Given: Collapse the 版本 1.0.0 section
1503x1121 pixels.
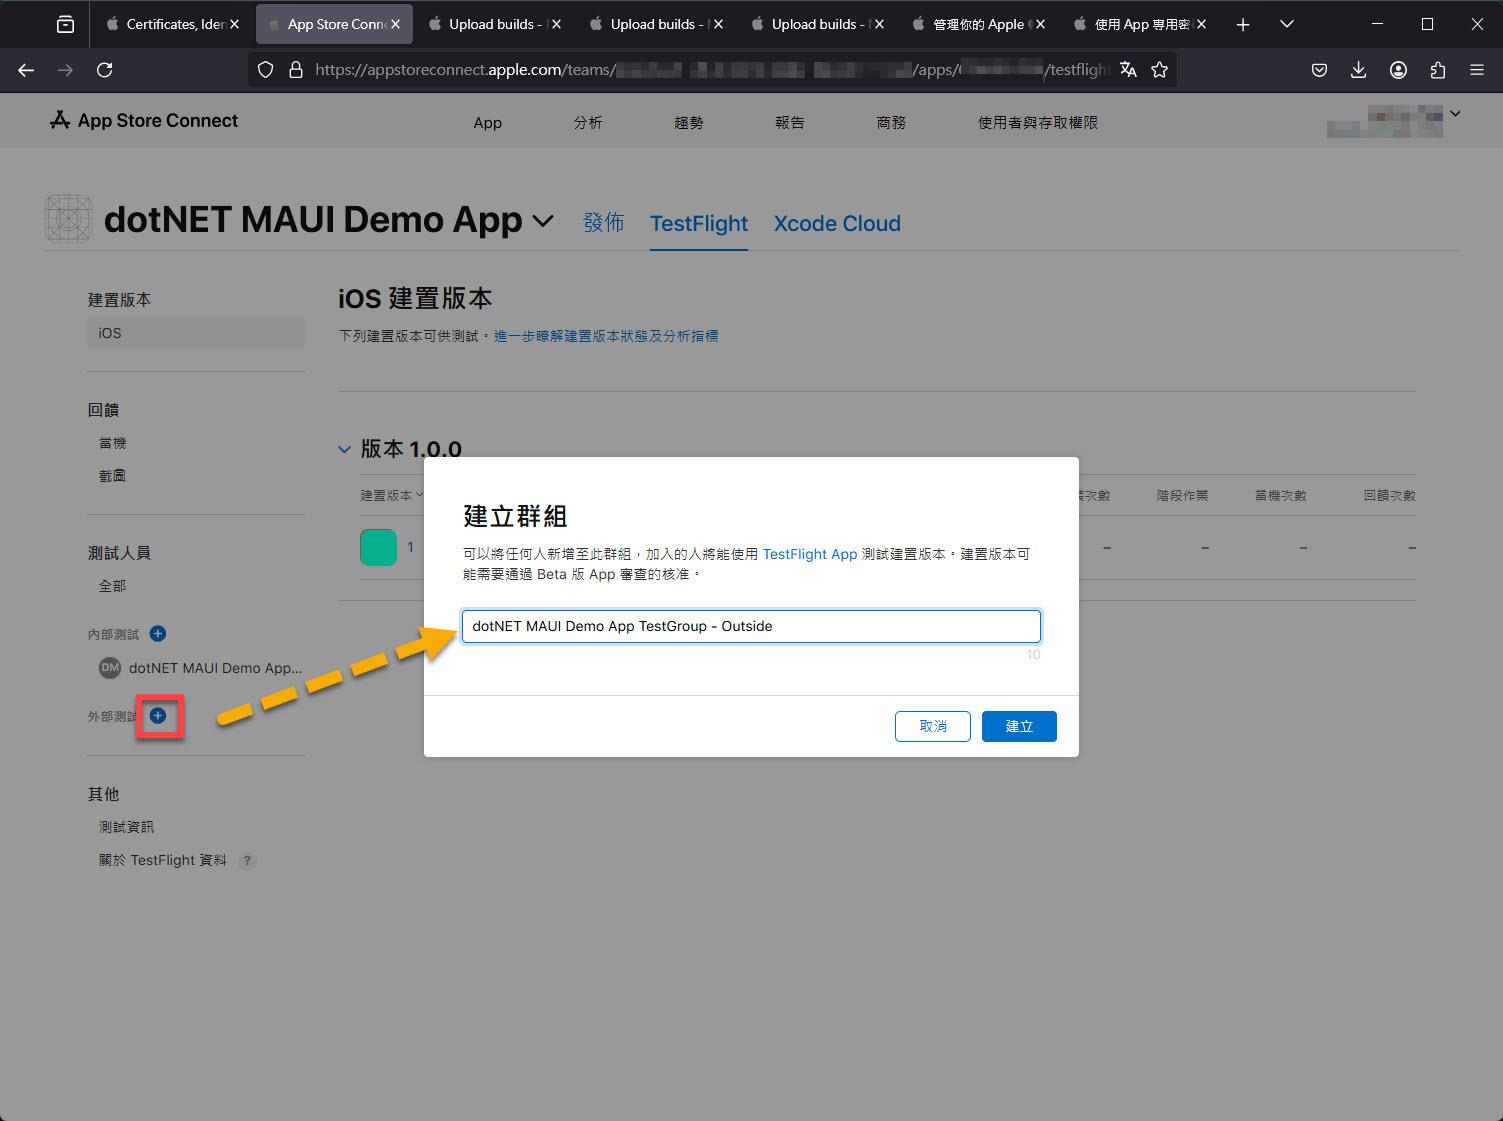Looking at the screenshot, I should (345, 450).
